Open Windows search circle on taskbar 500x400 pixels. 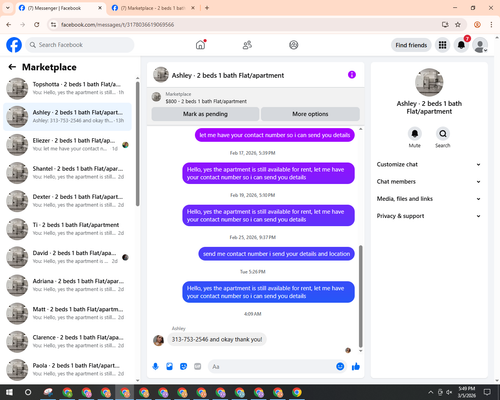point(28,392)
